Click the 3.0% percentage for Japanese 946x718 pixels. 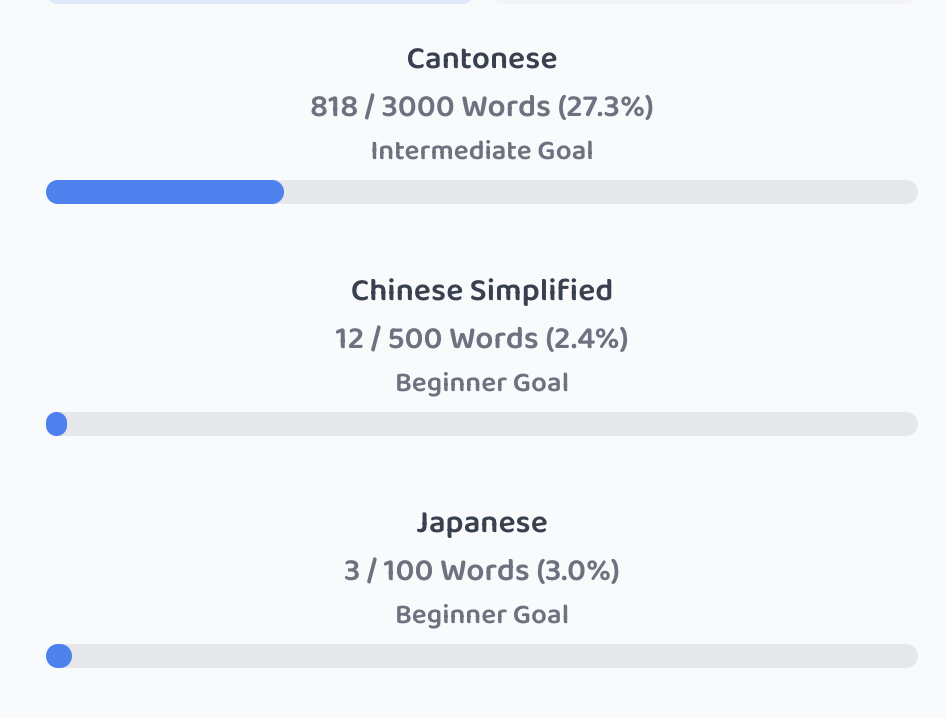tap(579, 571)
